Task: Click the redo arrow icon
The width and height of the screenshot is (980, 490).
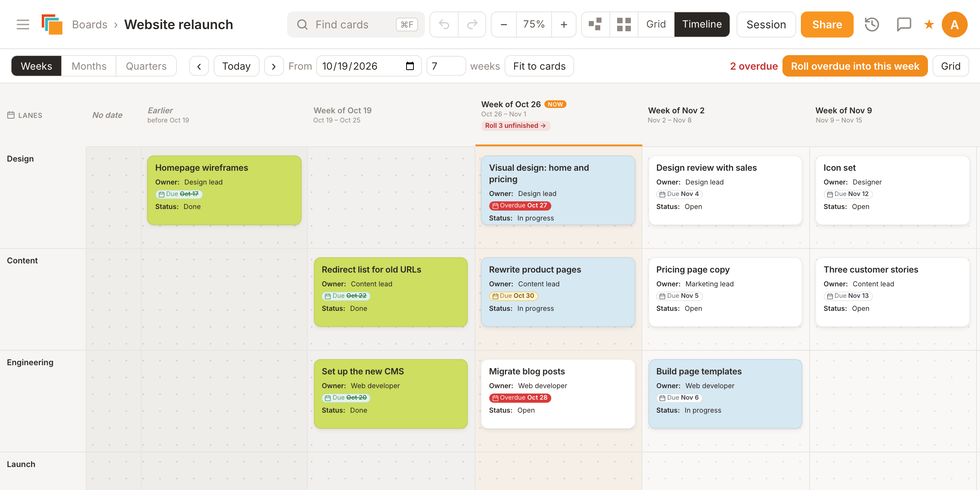Action: (x=472, y=24)
